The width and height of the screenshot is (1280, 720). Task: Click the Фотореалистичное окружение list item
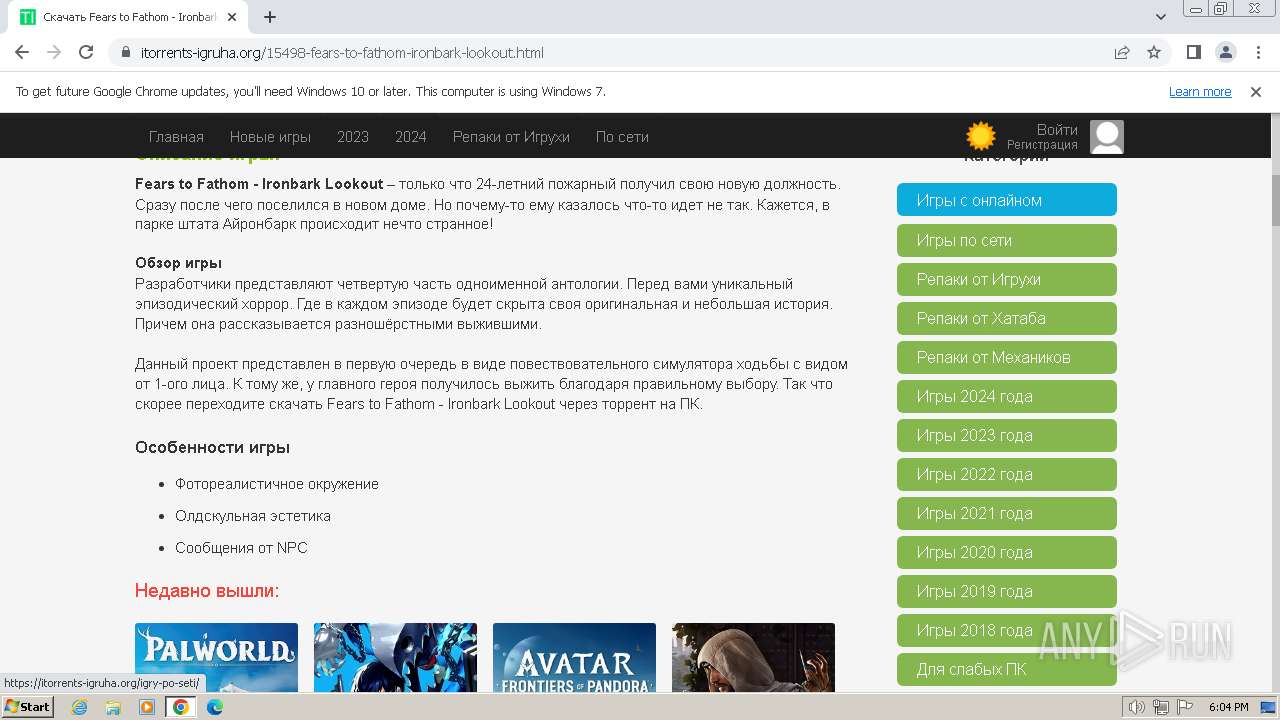tap(277, 484)
